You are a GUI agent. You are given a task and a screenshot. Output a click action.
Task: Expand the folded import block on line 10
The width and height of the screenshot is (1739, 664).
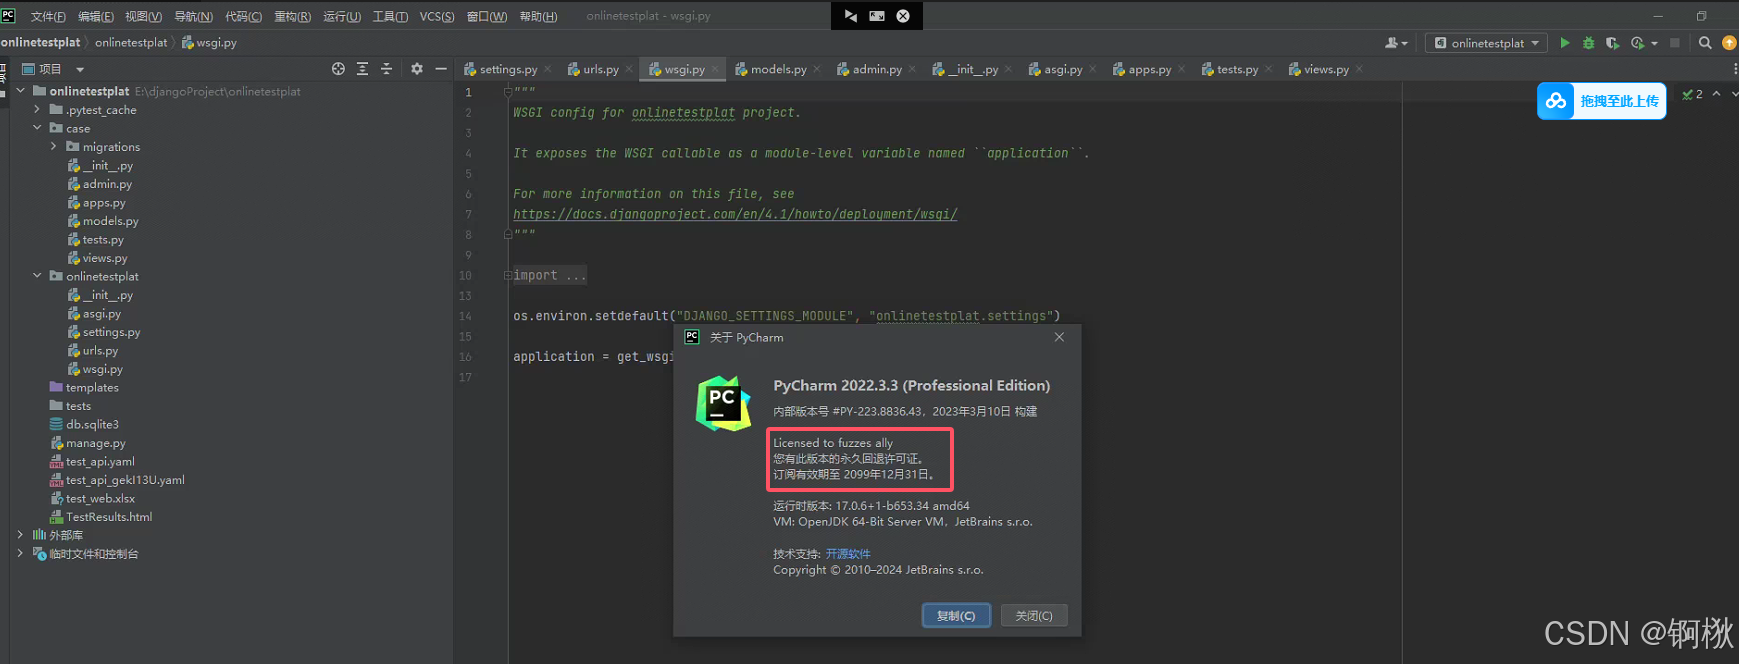click(508, 275)
